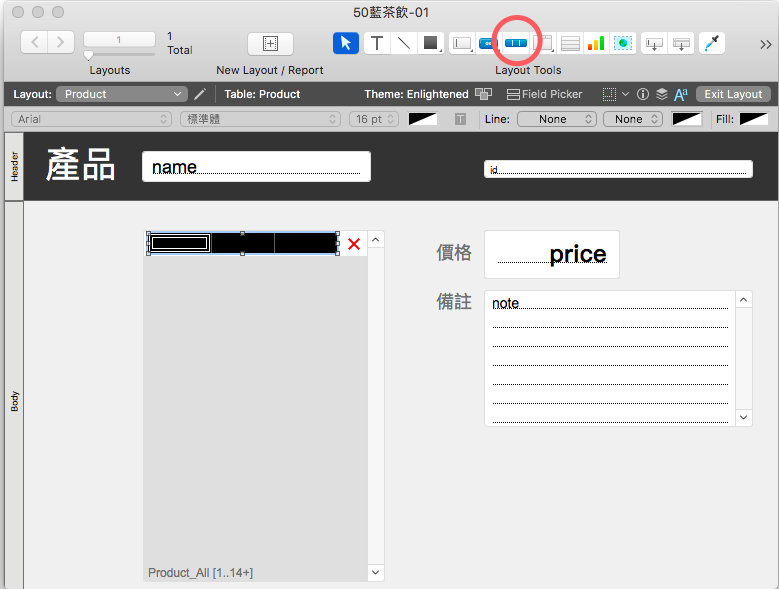This screenshot has height=589, width=779.
Task: Go to the next layout
Action: (x=61, y=42)
